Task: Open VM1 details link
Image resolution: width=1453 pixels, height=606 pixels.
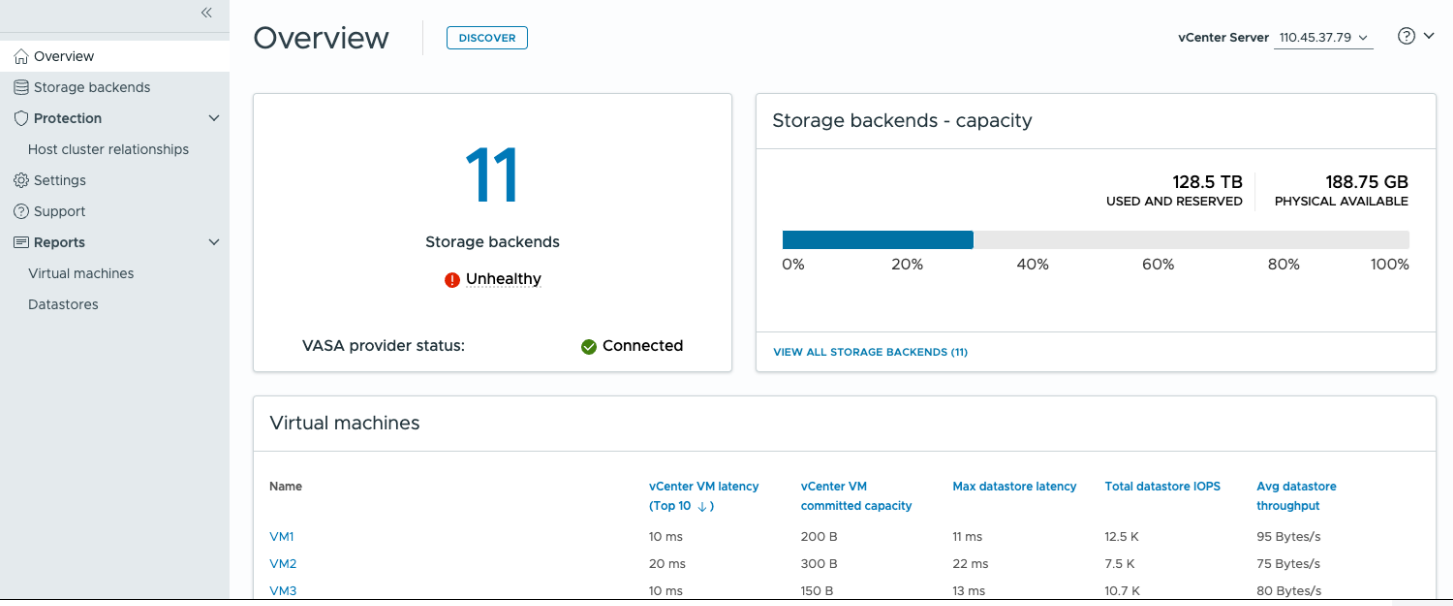Action: click(281, 536)
